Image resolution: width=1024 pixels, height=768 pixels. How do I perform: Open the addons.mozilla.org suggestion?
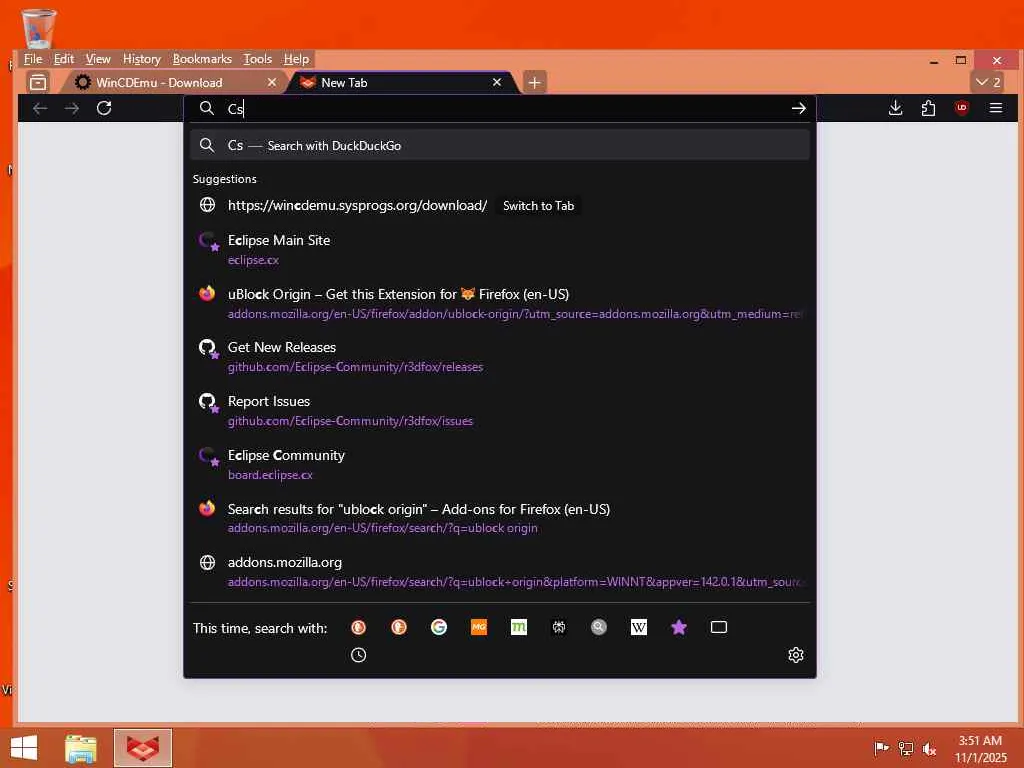pyautogui.click(x=500, y=571)
